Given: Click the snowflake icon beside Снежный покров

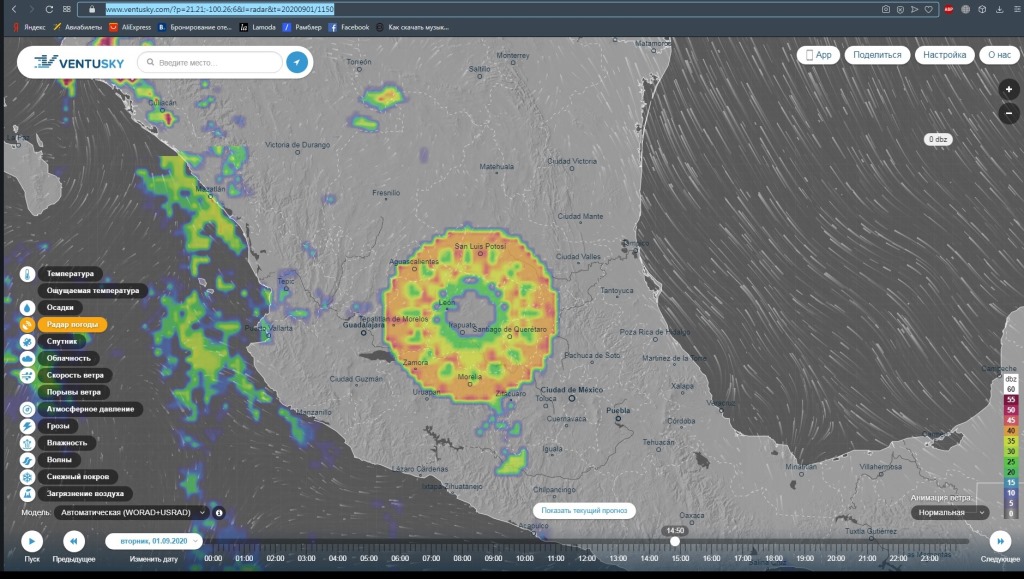Looking at the screenshot, I should tap(27, 477).
